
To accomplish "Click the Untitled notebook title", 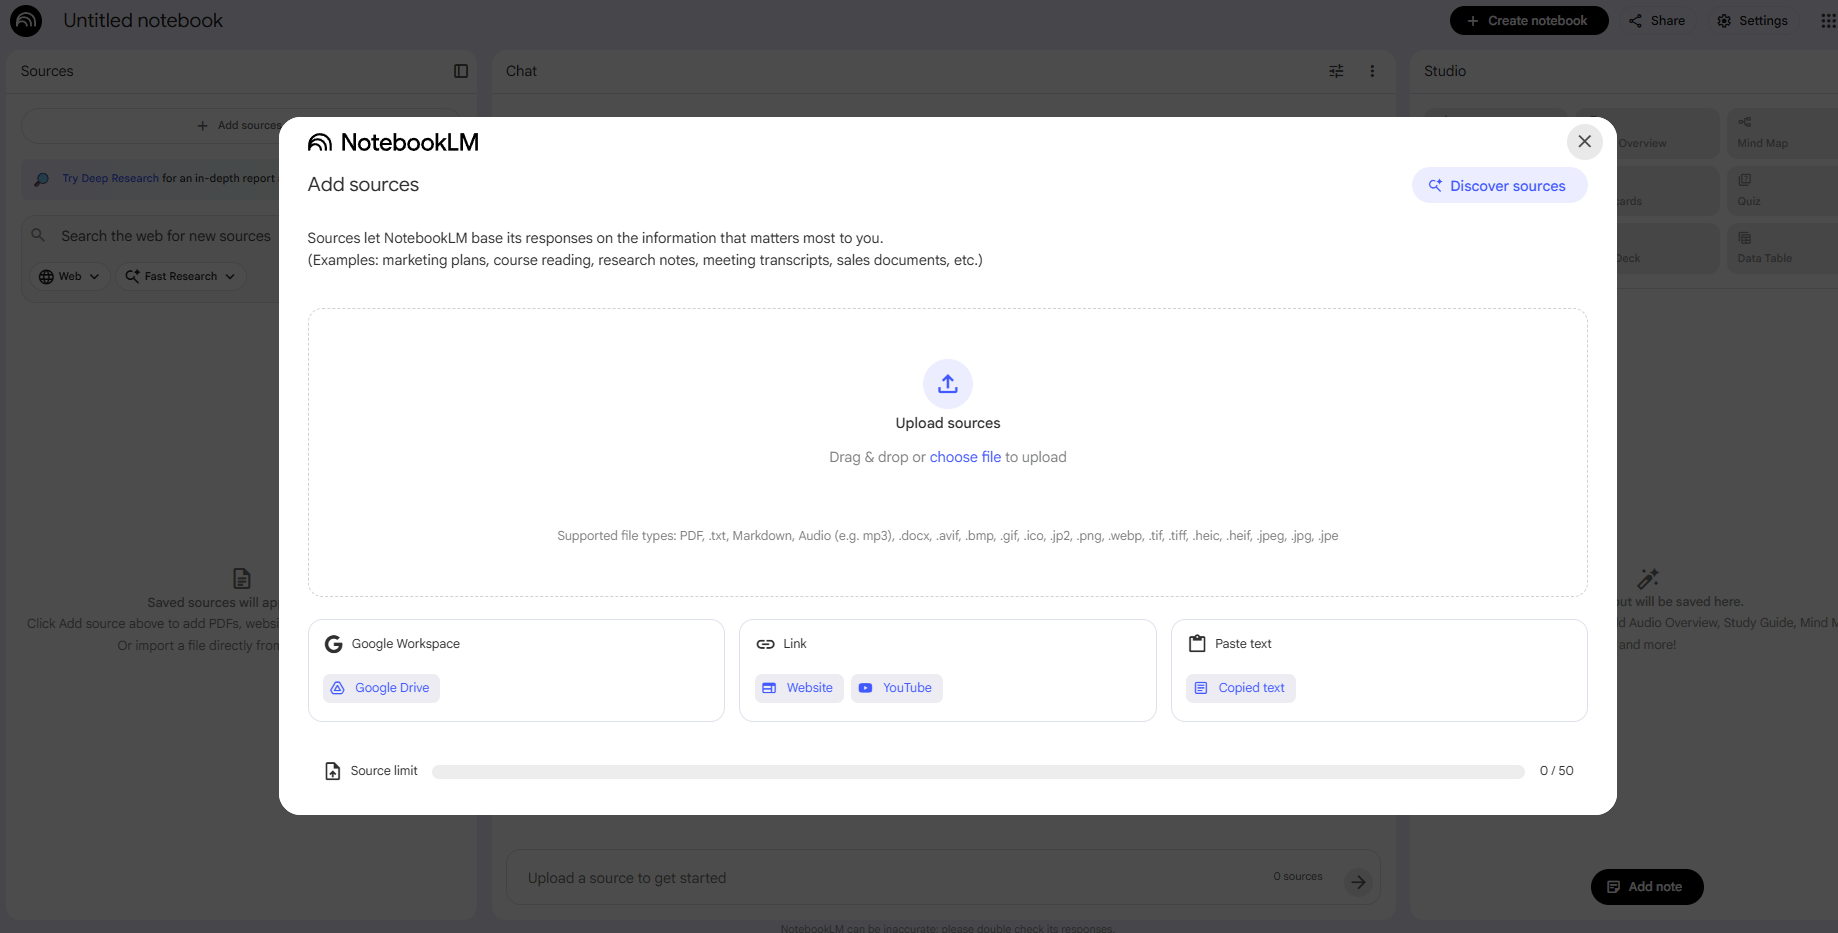I will pos(143,21).
